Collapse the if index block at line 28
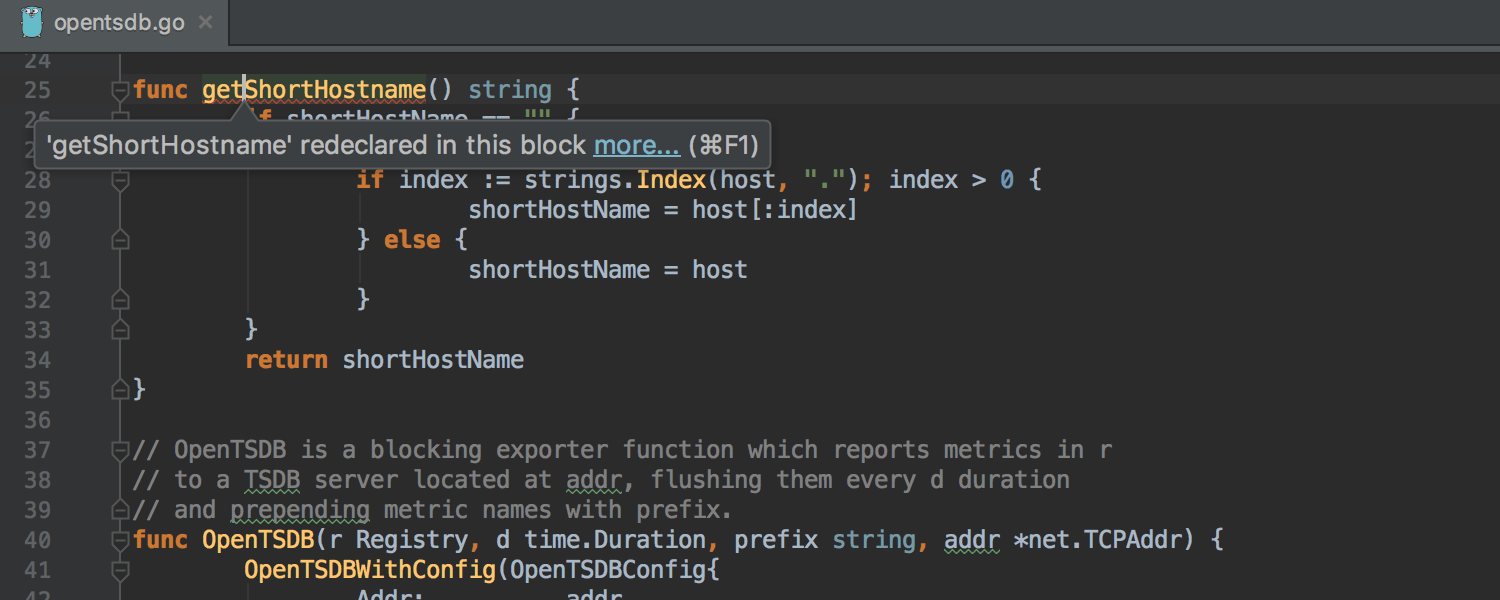The image size is (1500, 600). tap(120, 181)
